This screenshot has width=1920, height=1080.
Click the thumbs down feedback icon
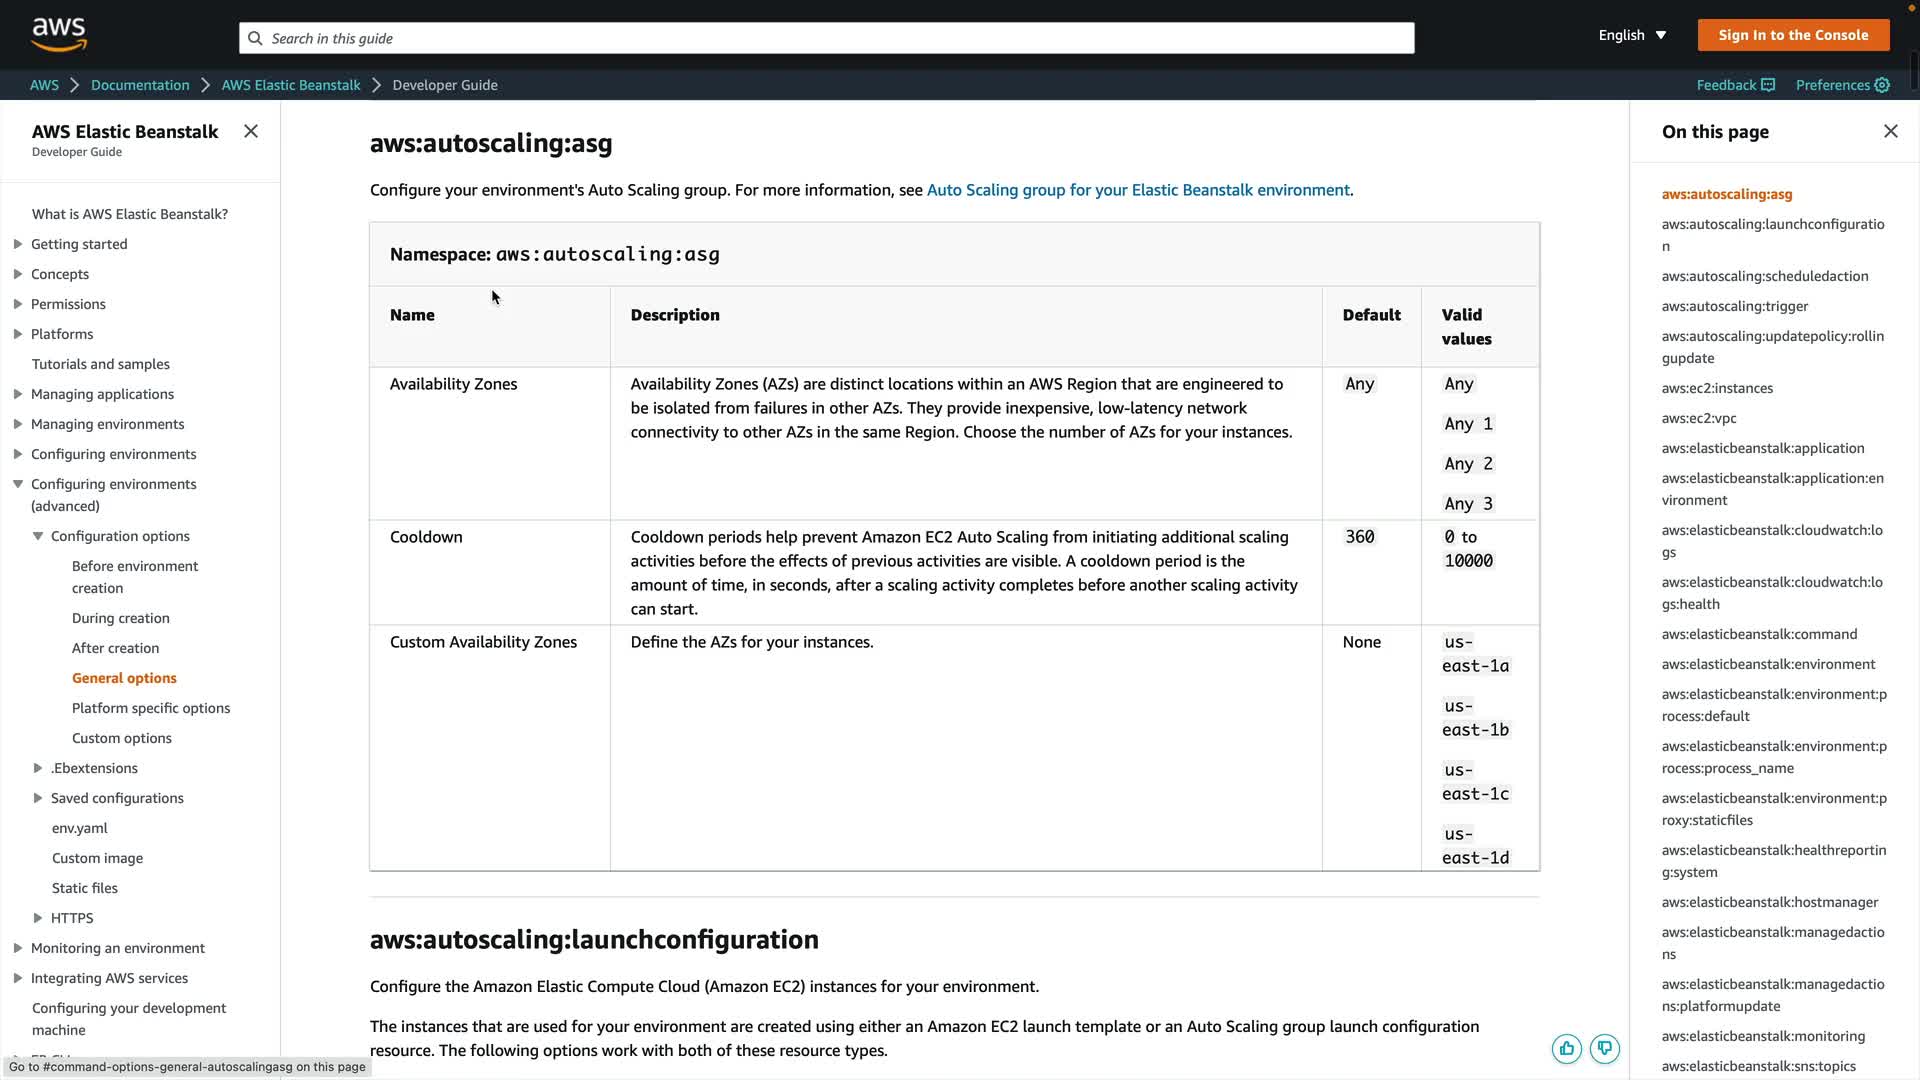(1604, 1048)
